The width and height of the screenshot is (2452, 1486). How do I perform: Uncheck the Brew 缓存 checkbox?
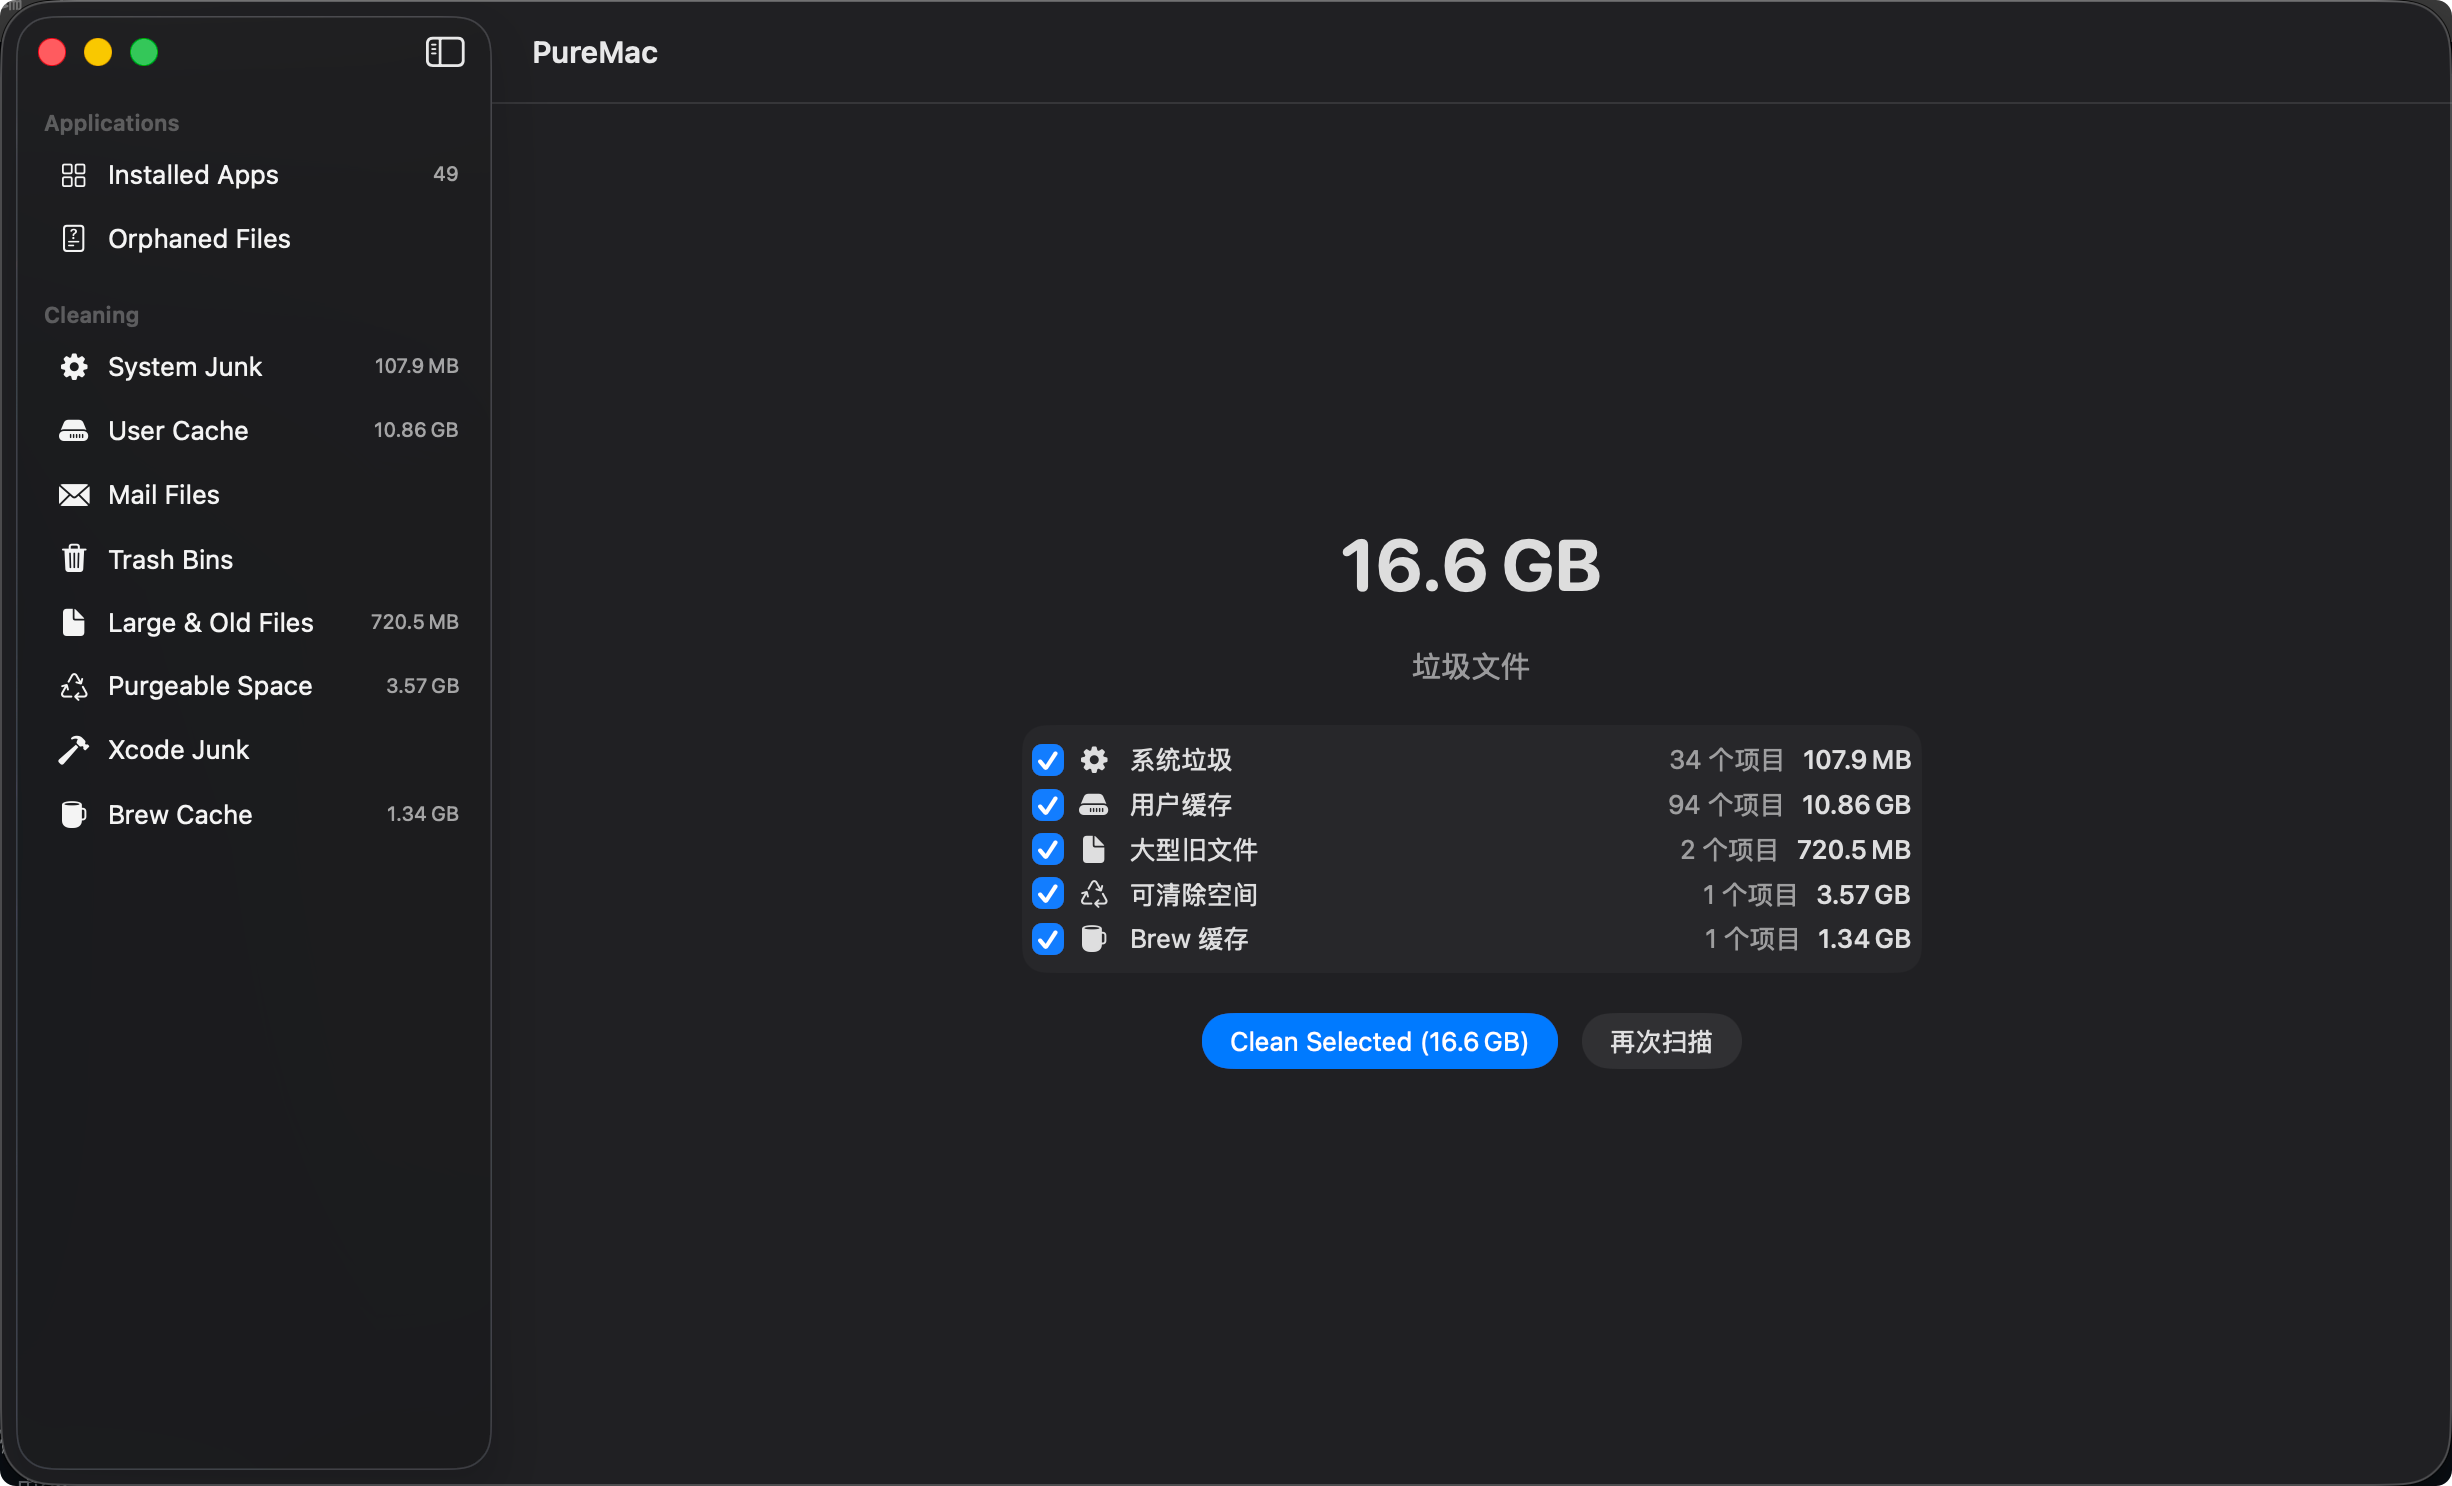click(1046, 939)
